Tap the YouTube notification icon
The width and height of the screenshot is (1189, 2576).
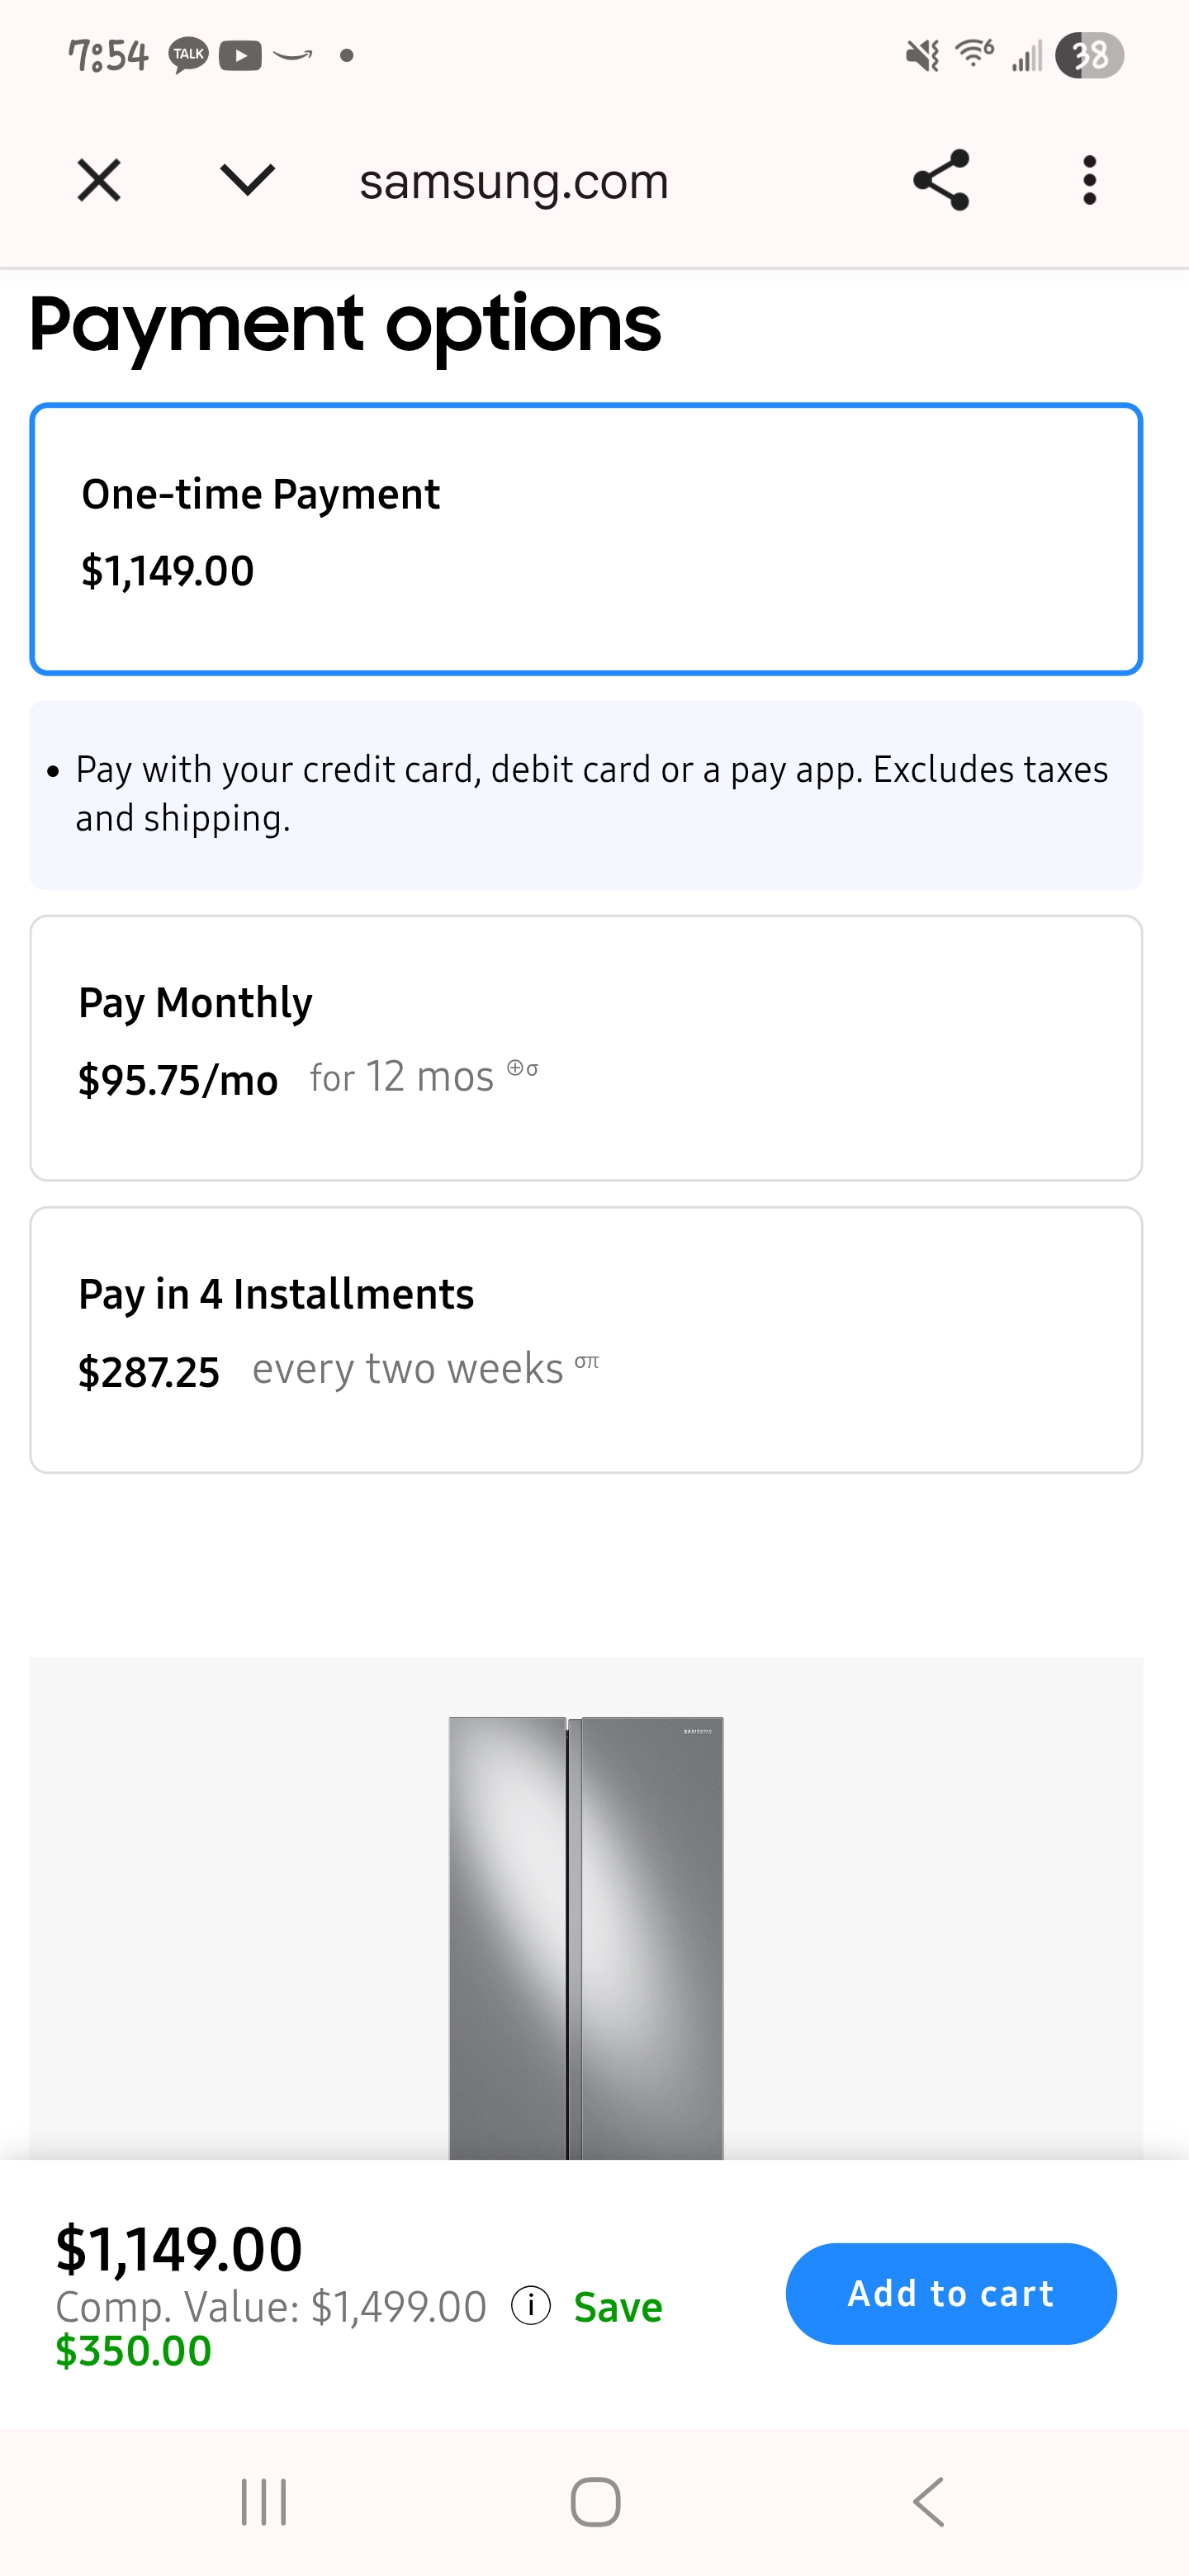(x=240, y=55)
